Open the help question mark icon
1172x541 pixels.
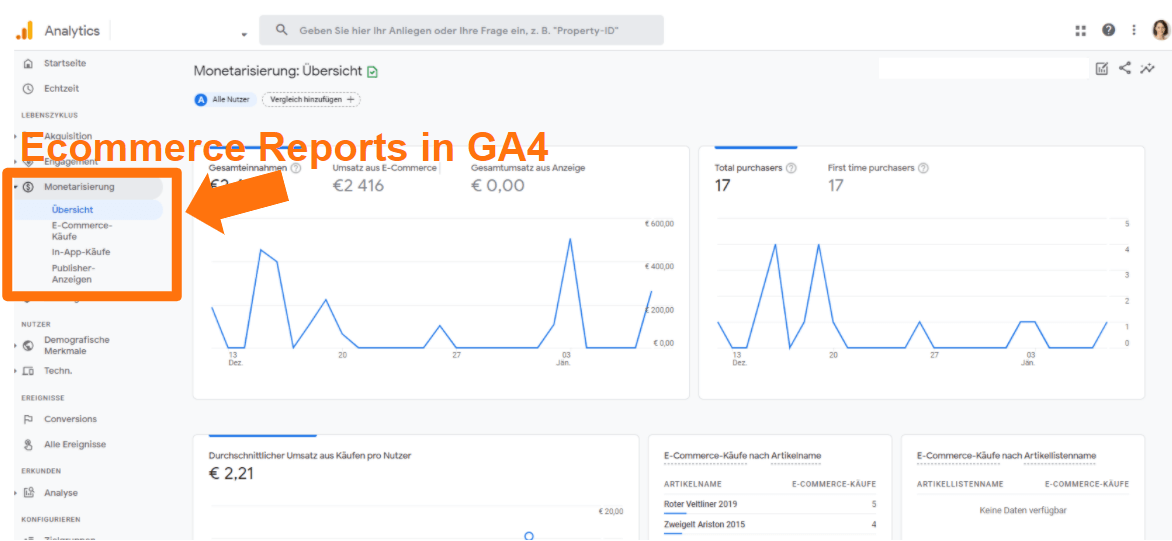1108,30
